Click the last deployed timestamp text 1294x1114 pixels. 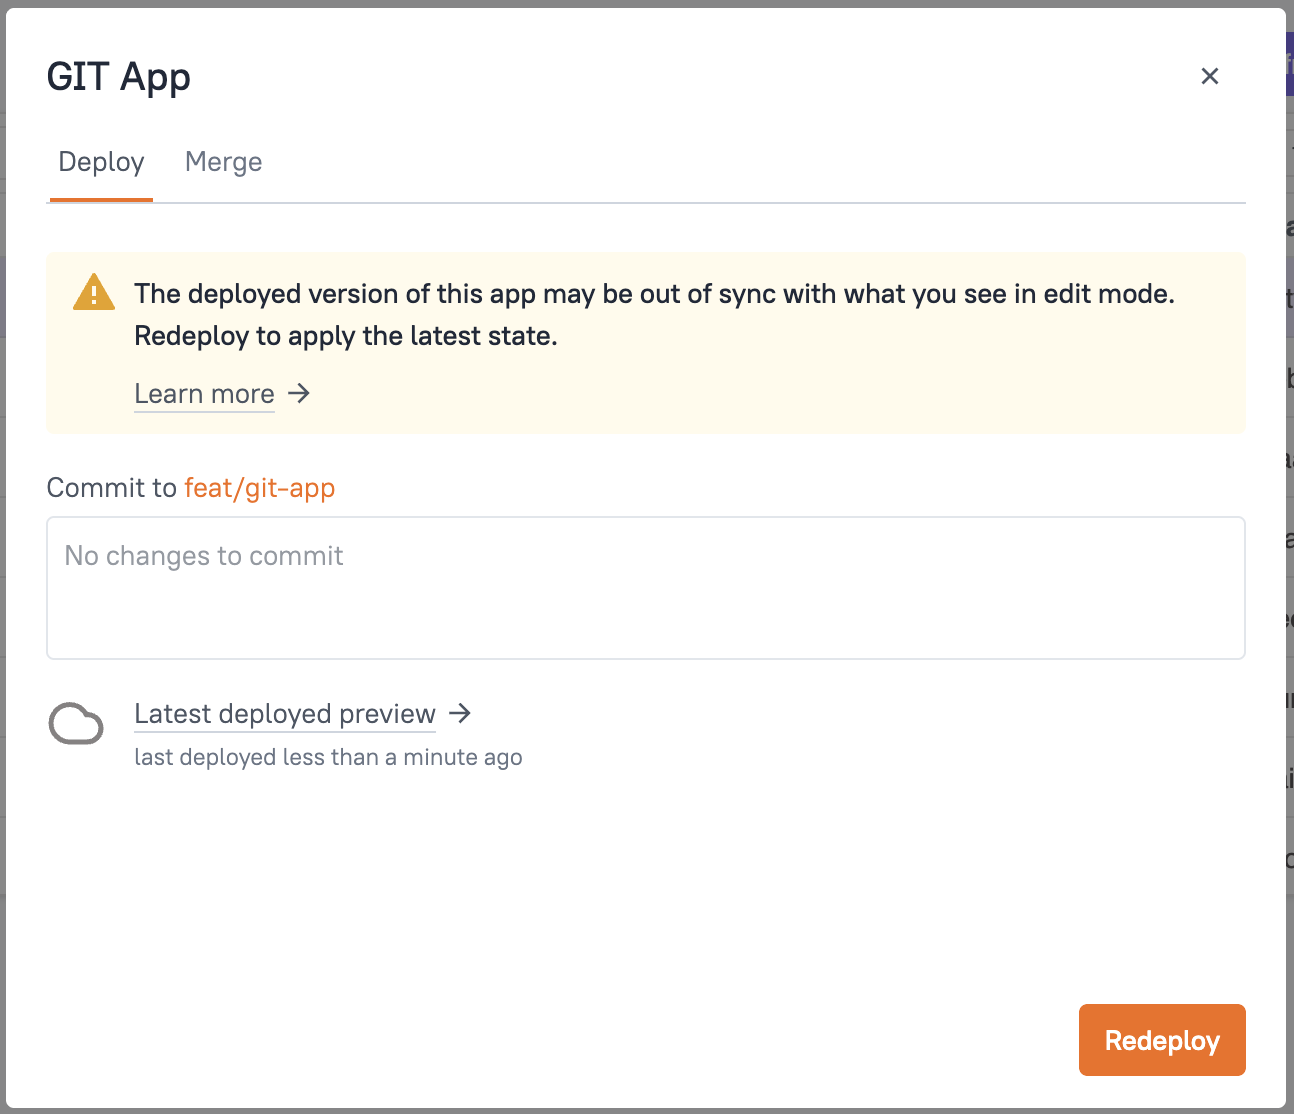click(x=328, y=757)
